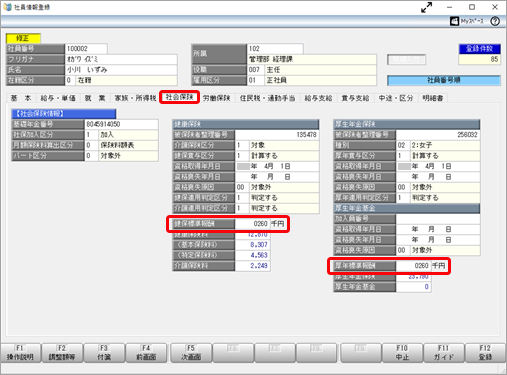Image resolution: width=507 pixels, height=375 pixels.
Task: Select the 中途・区分 tab
Action: click(396, 98)
